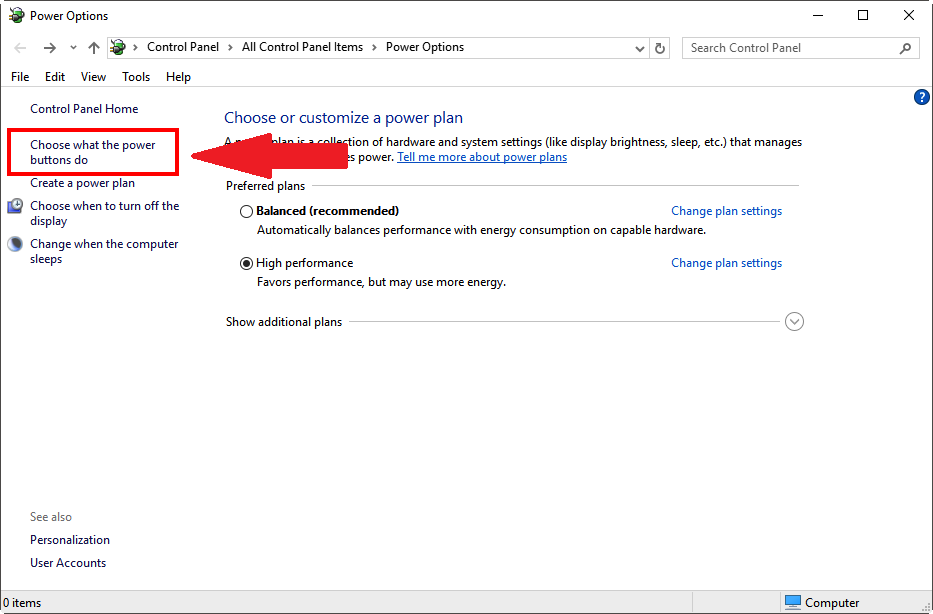Viewport: 933px width, 614px height.
Task: Open recent pages via forward arrow chevron
Action: click(73, 47)
